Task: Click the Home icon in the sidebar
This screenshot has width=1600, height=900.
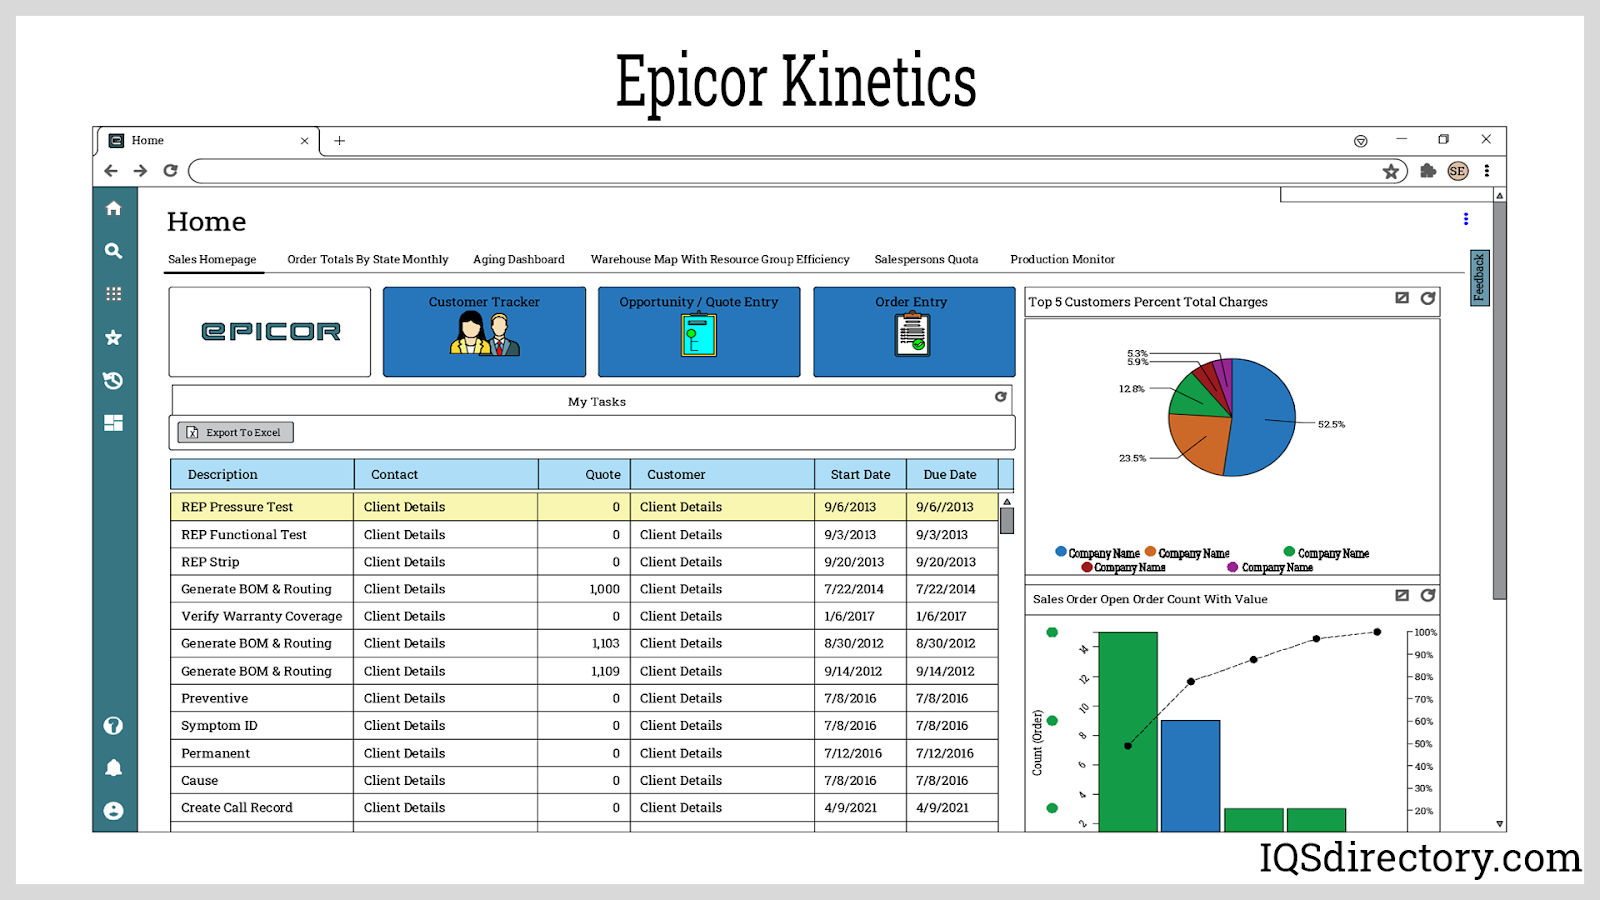Action: pyautogui.click(x=114, y=208)
